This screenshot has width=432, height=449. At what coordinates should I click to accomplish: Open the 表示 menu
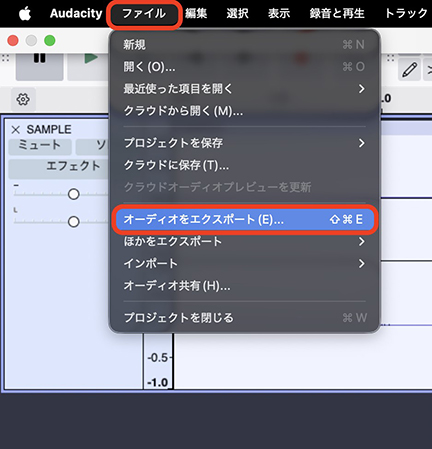pos(279,14)
